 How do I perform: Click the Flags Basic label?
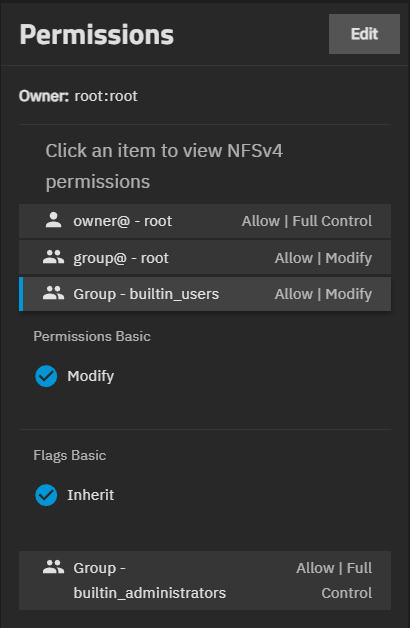70,455
